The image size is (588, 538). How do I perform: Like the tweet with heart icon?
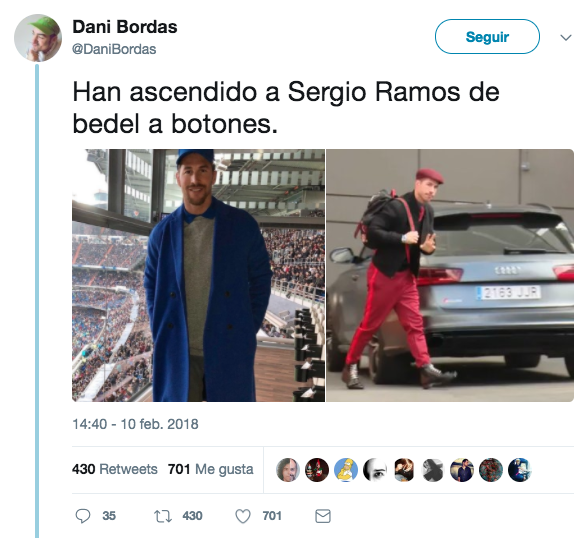(243, 516)
